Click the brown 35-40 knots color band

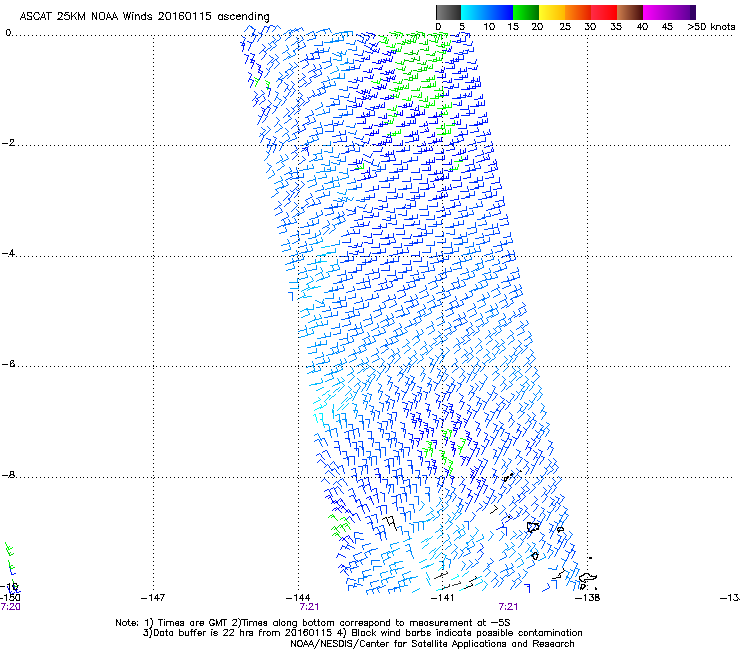[x=630, y=12]
